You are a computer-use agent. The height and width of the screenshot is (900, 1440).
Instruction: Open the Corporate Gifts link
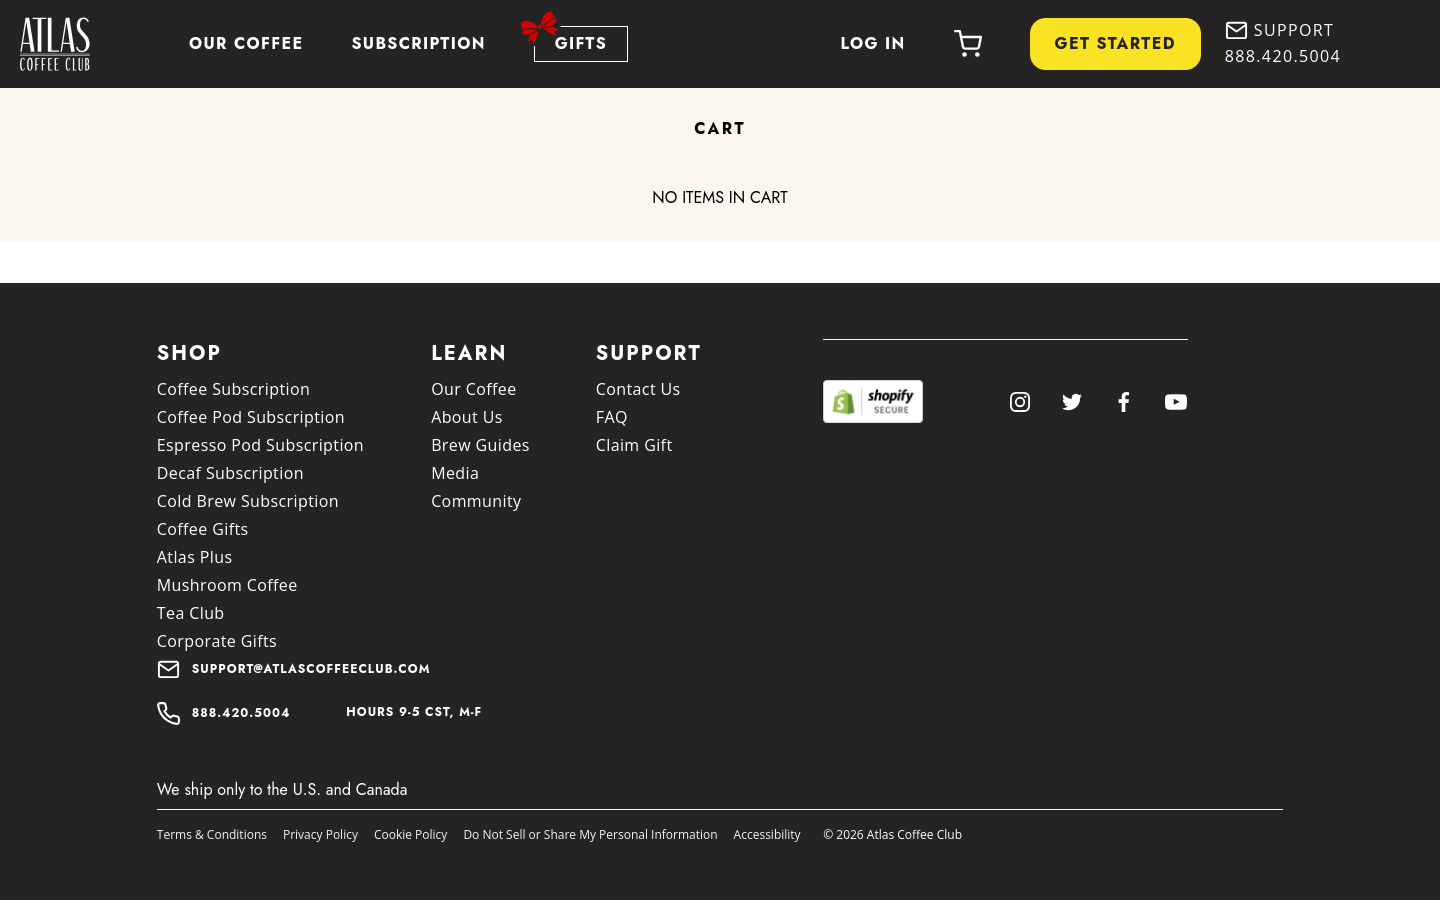coord(217,641)
